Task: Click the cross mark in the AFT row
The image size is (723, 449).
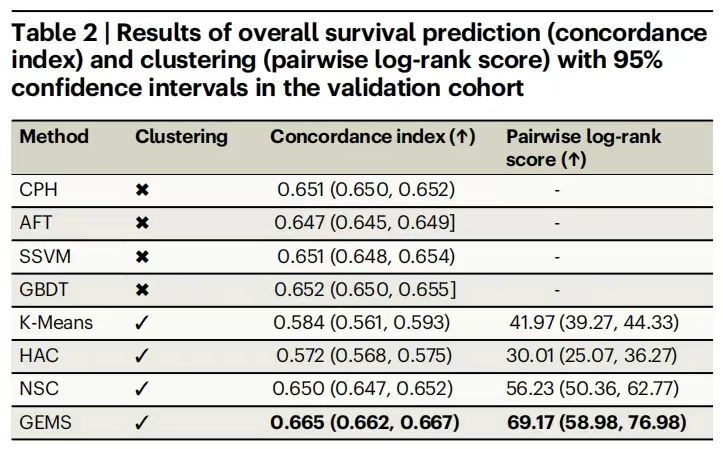Action: point(142,223)
